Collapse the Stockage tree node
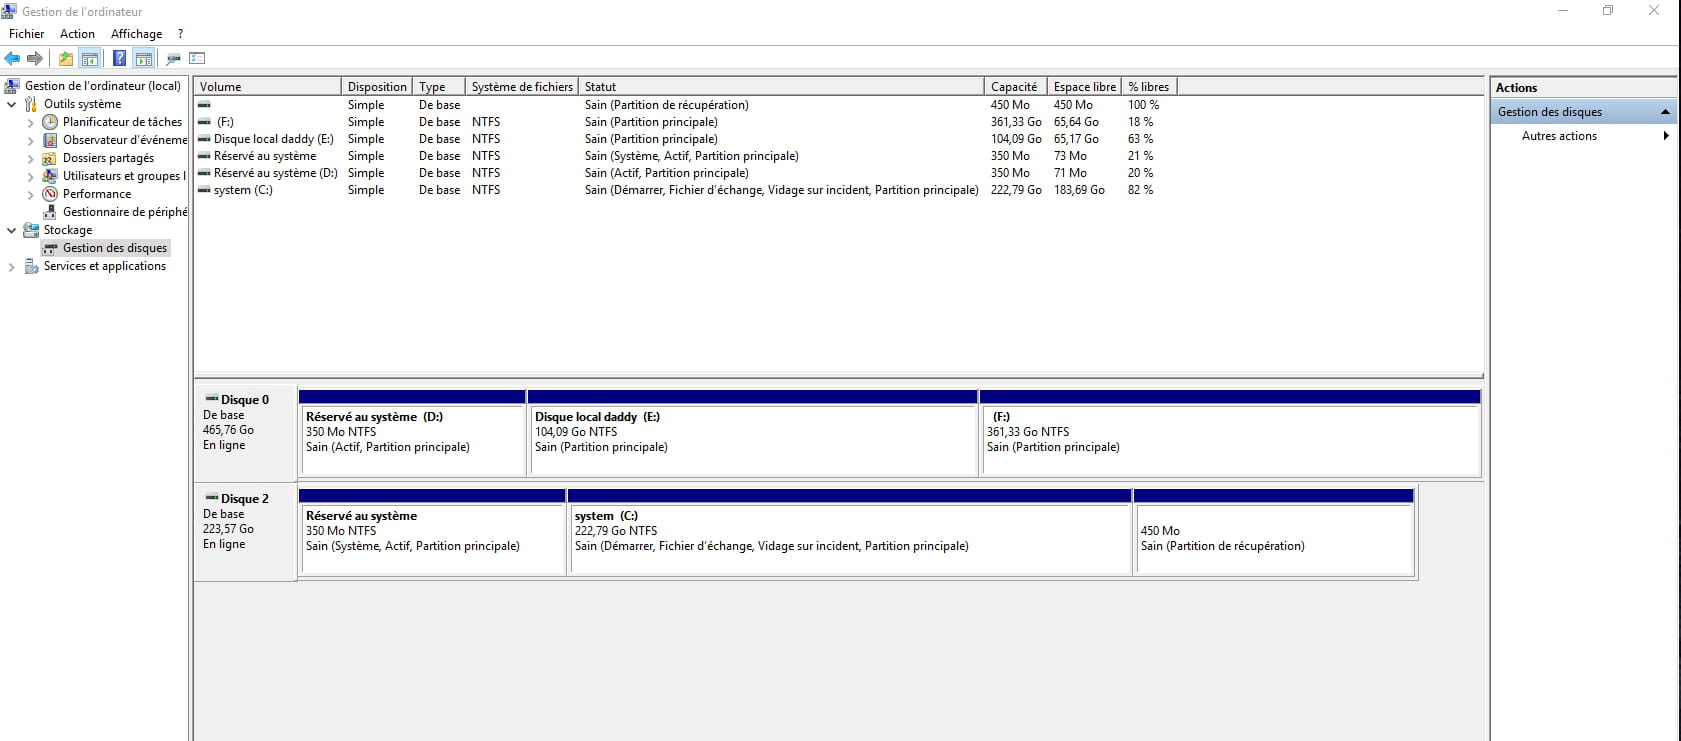This screenshot has width=1681, height=741. (x=12, y=230)
